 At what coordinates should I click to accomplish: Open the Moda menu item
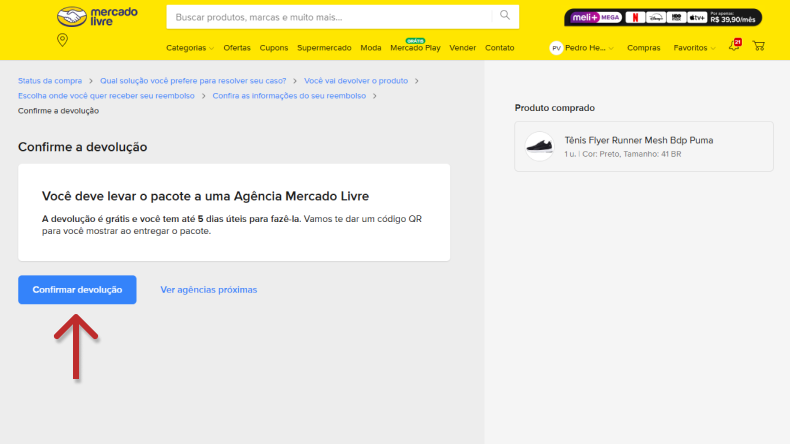[370, 48]
